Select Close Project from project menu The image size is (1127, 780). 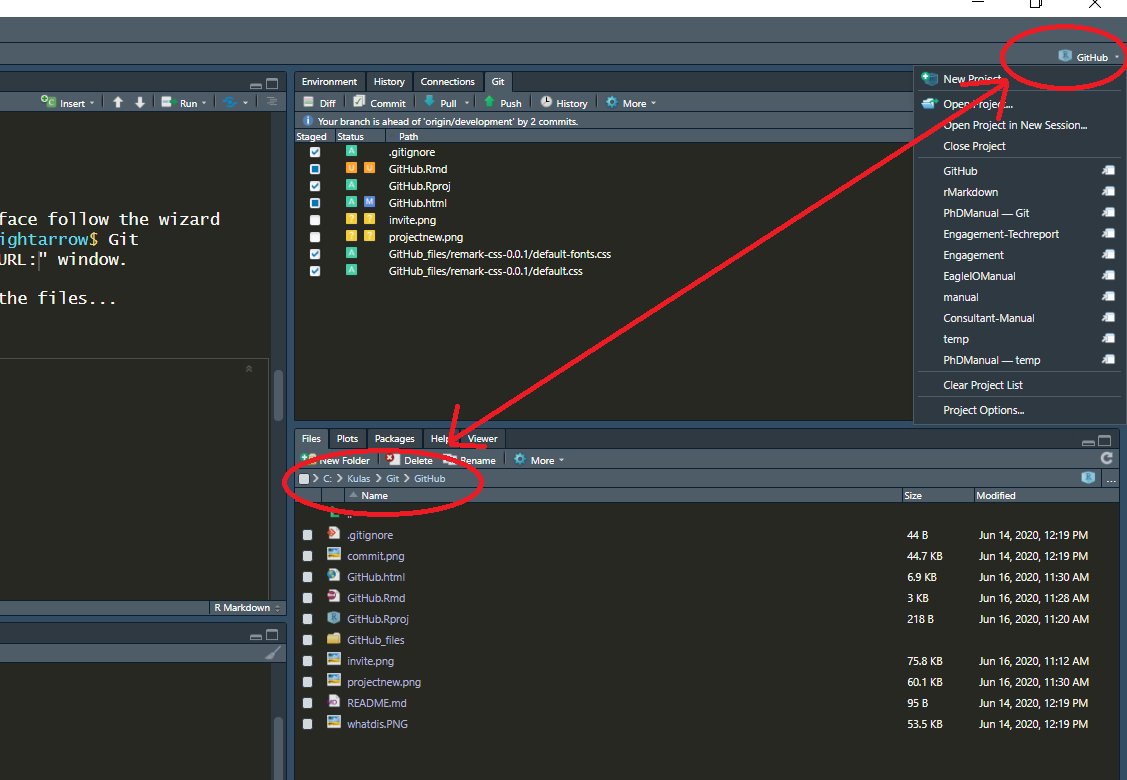[x=974, y=146]
